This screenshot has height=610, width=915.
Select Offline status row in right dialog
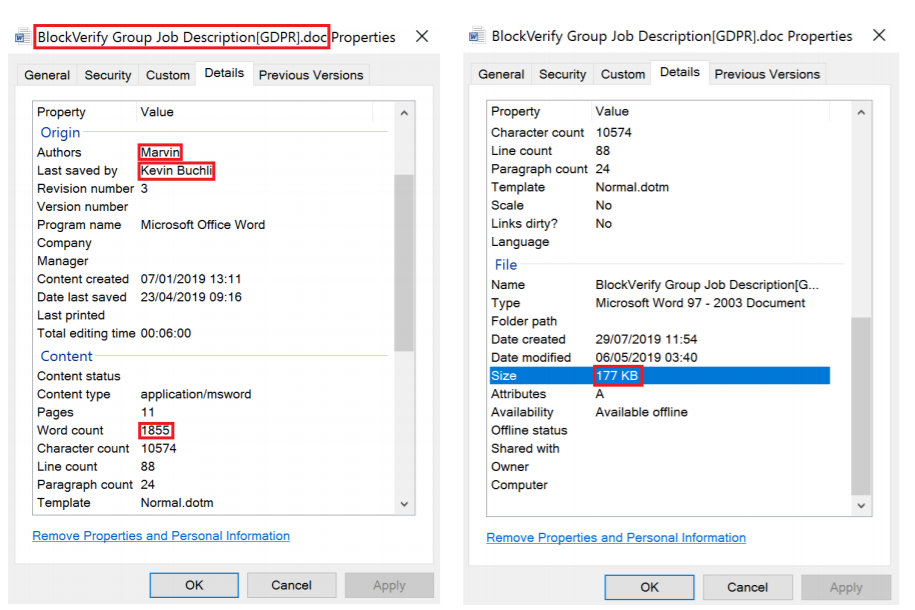[x=659, y=430]
